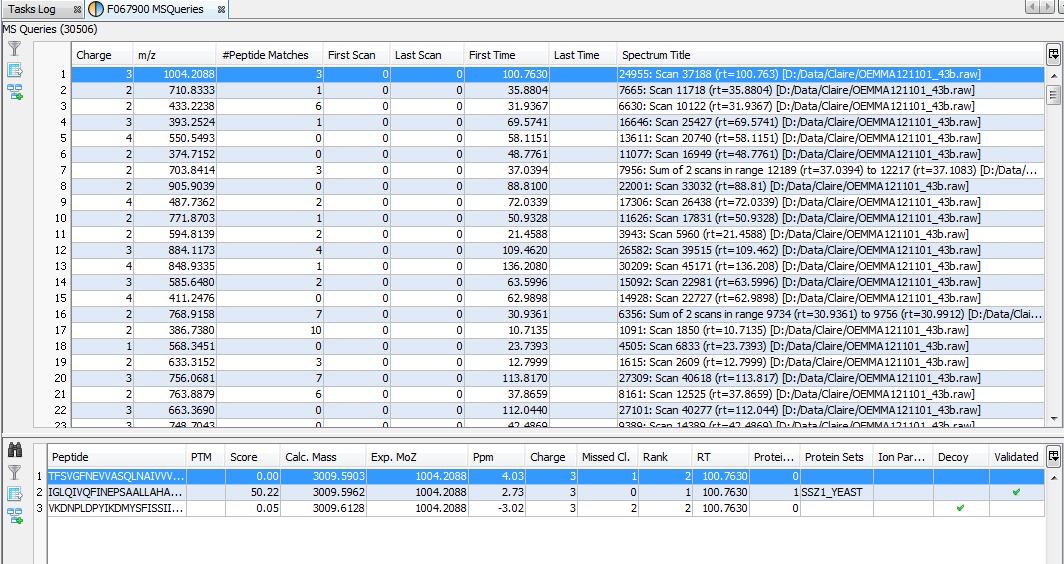Viewport: 1064px width, 564px height.
Task: Click add data box icon in peptide panel
Action: point(15,515)
